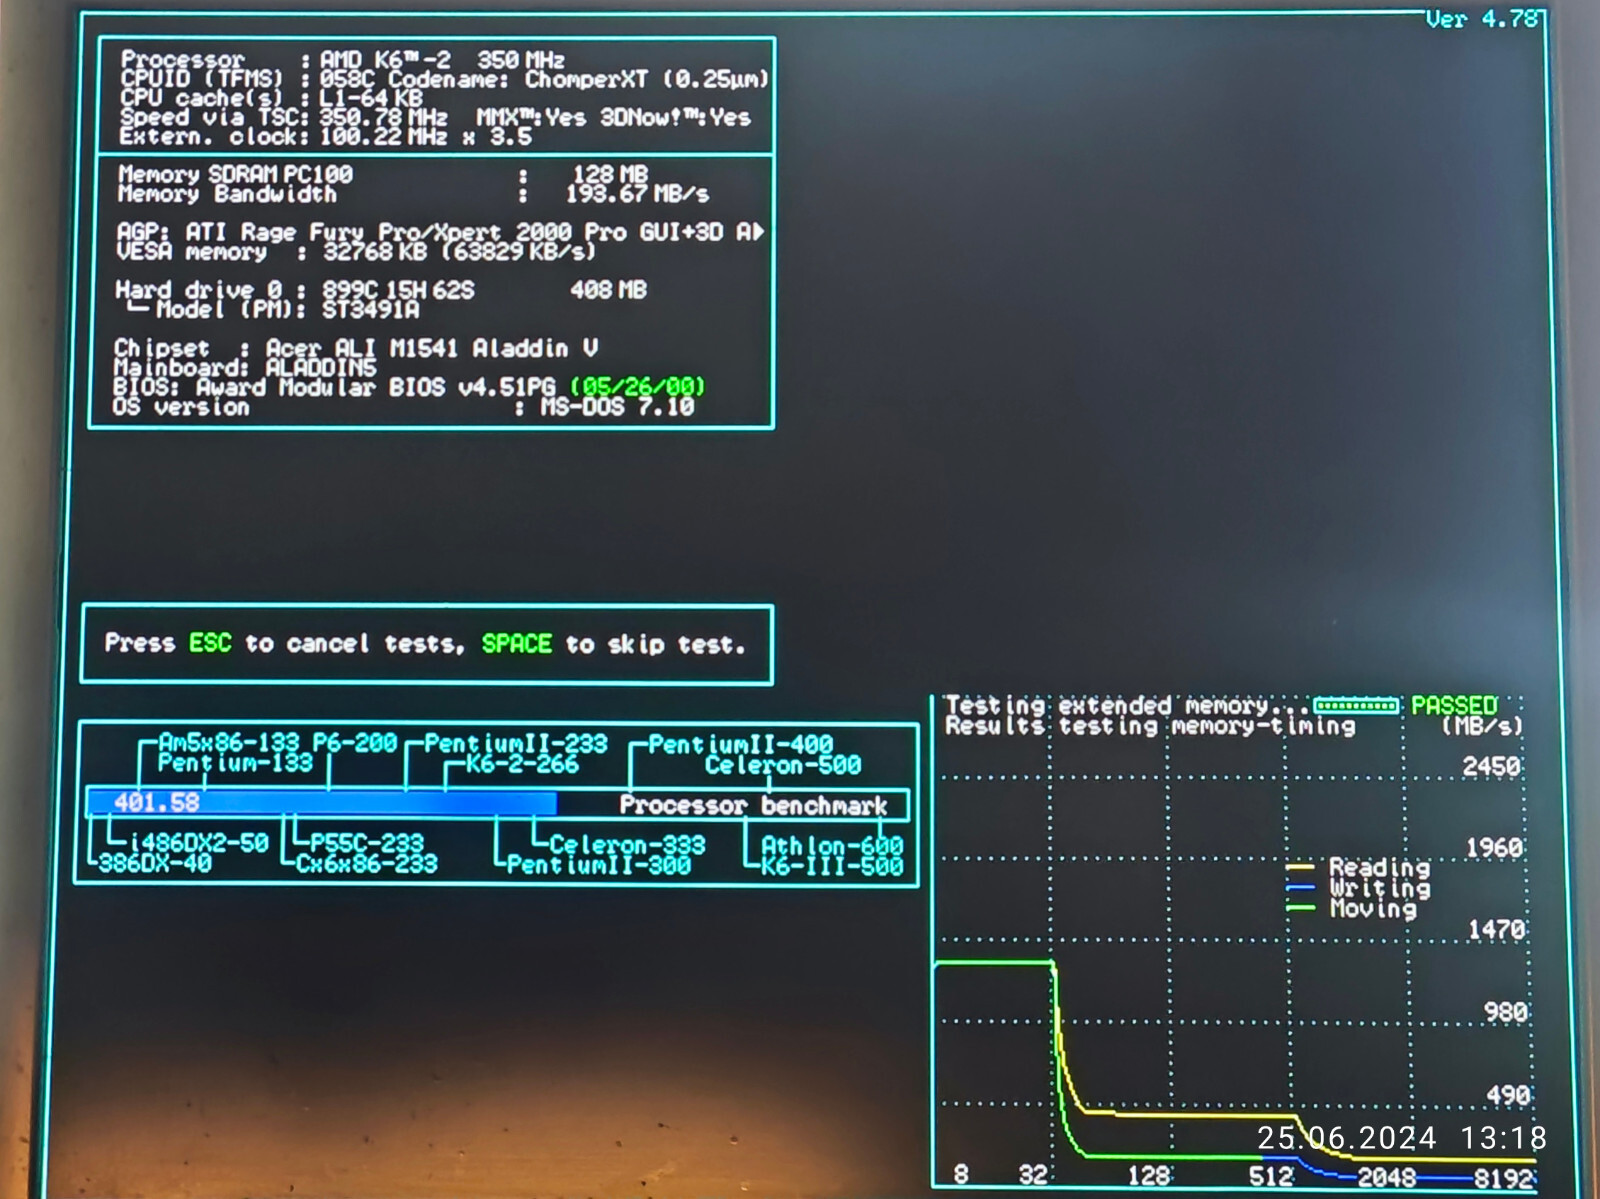
Task: Click the '512' block size axis label
Action: tap(1271, 1177)
